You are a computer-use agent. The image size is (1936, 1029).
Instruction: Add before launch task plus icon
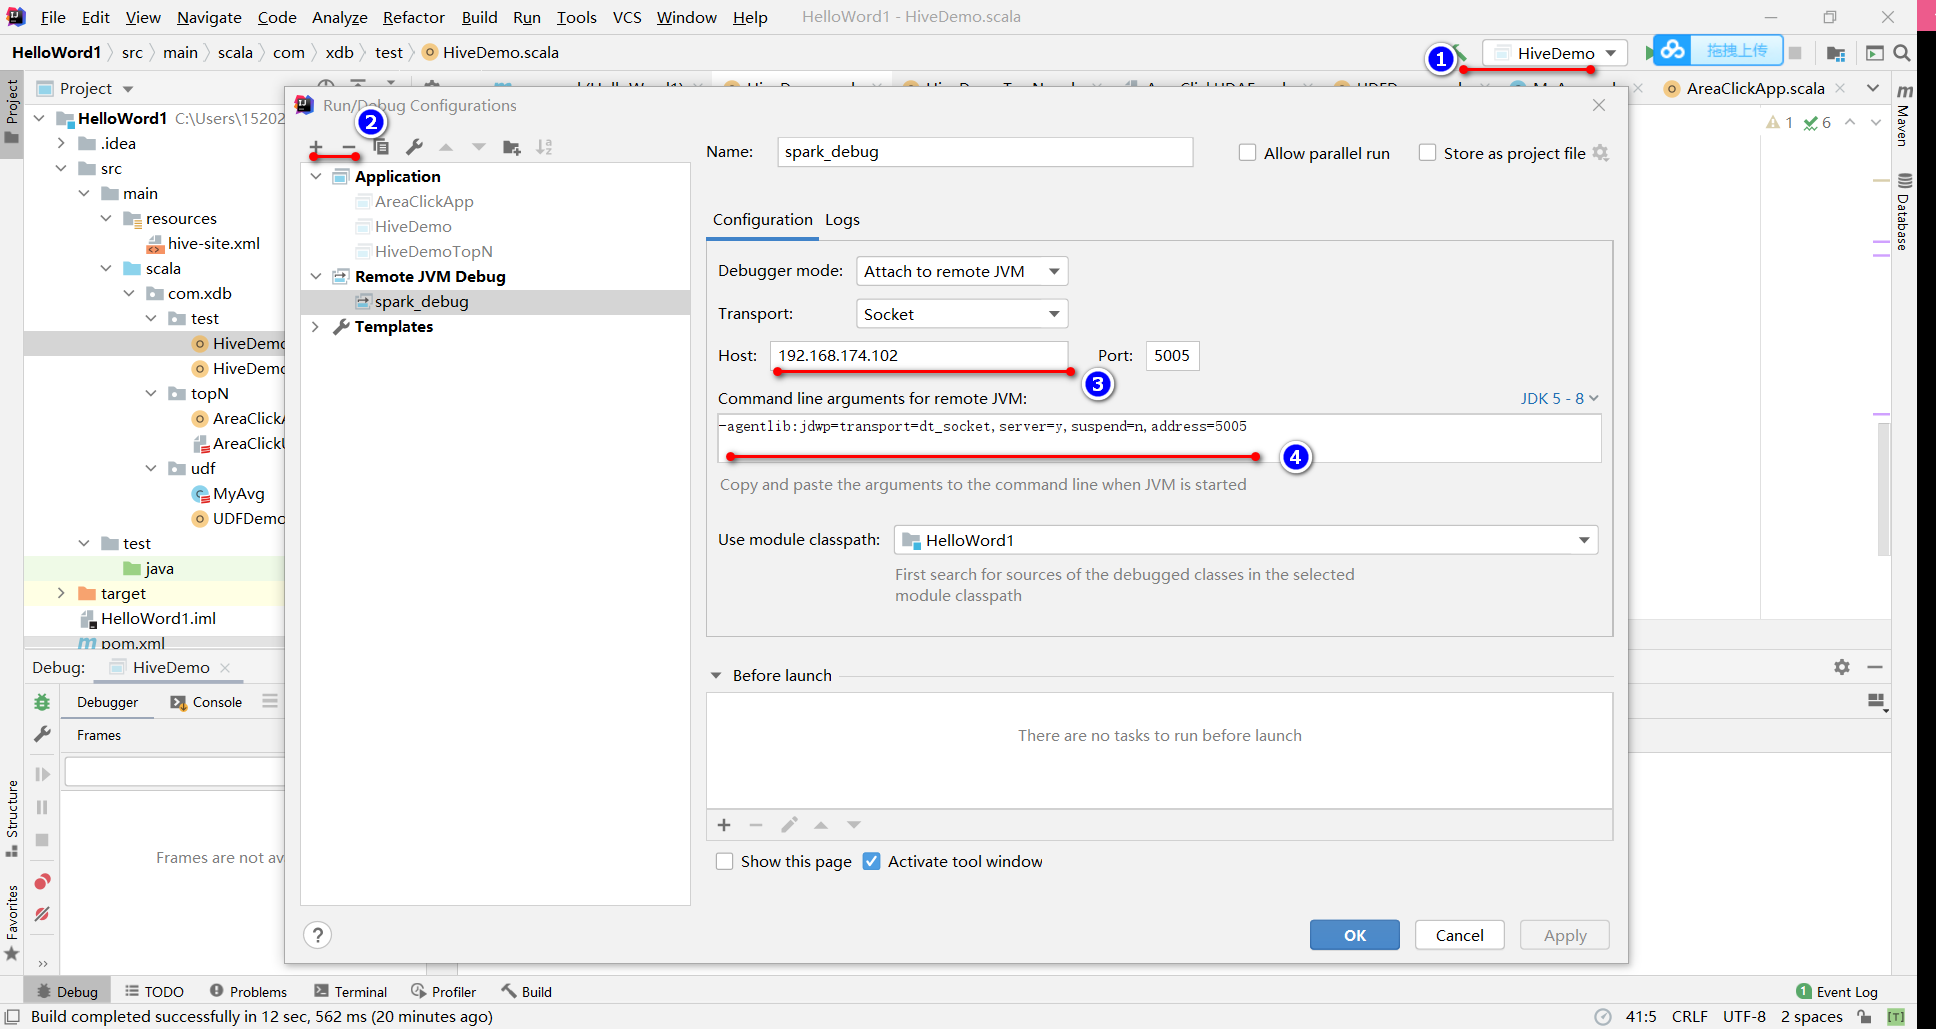coord(724,825)
